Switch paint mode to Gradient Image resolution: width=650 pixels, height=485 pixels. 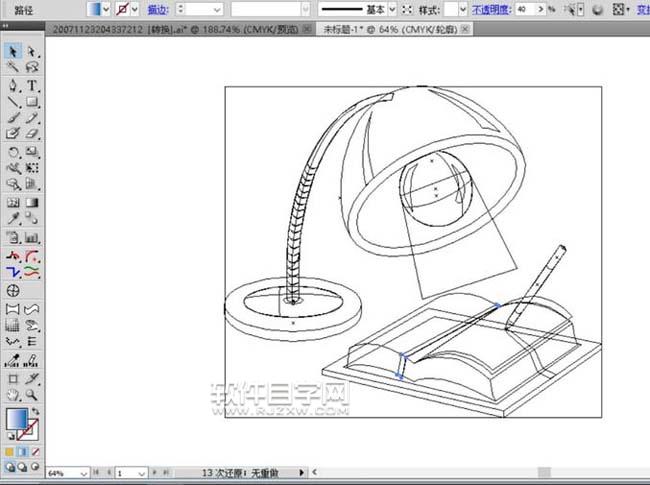tap(24, 450)
